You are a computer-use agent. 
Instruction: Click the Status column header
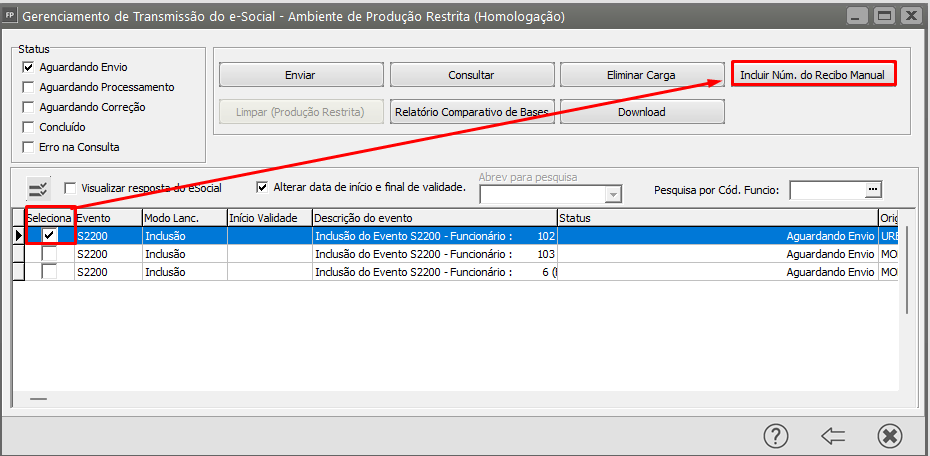[718, 218]
